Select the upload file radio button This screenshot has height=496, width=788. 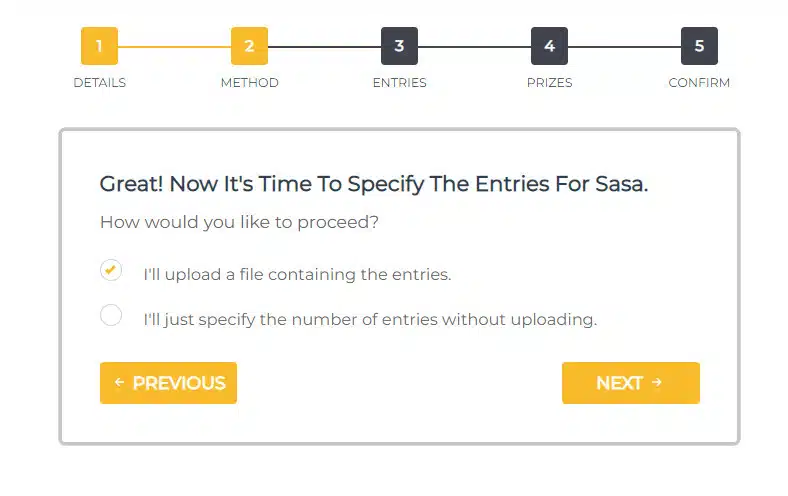pos(111,270)
